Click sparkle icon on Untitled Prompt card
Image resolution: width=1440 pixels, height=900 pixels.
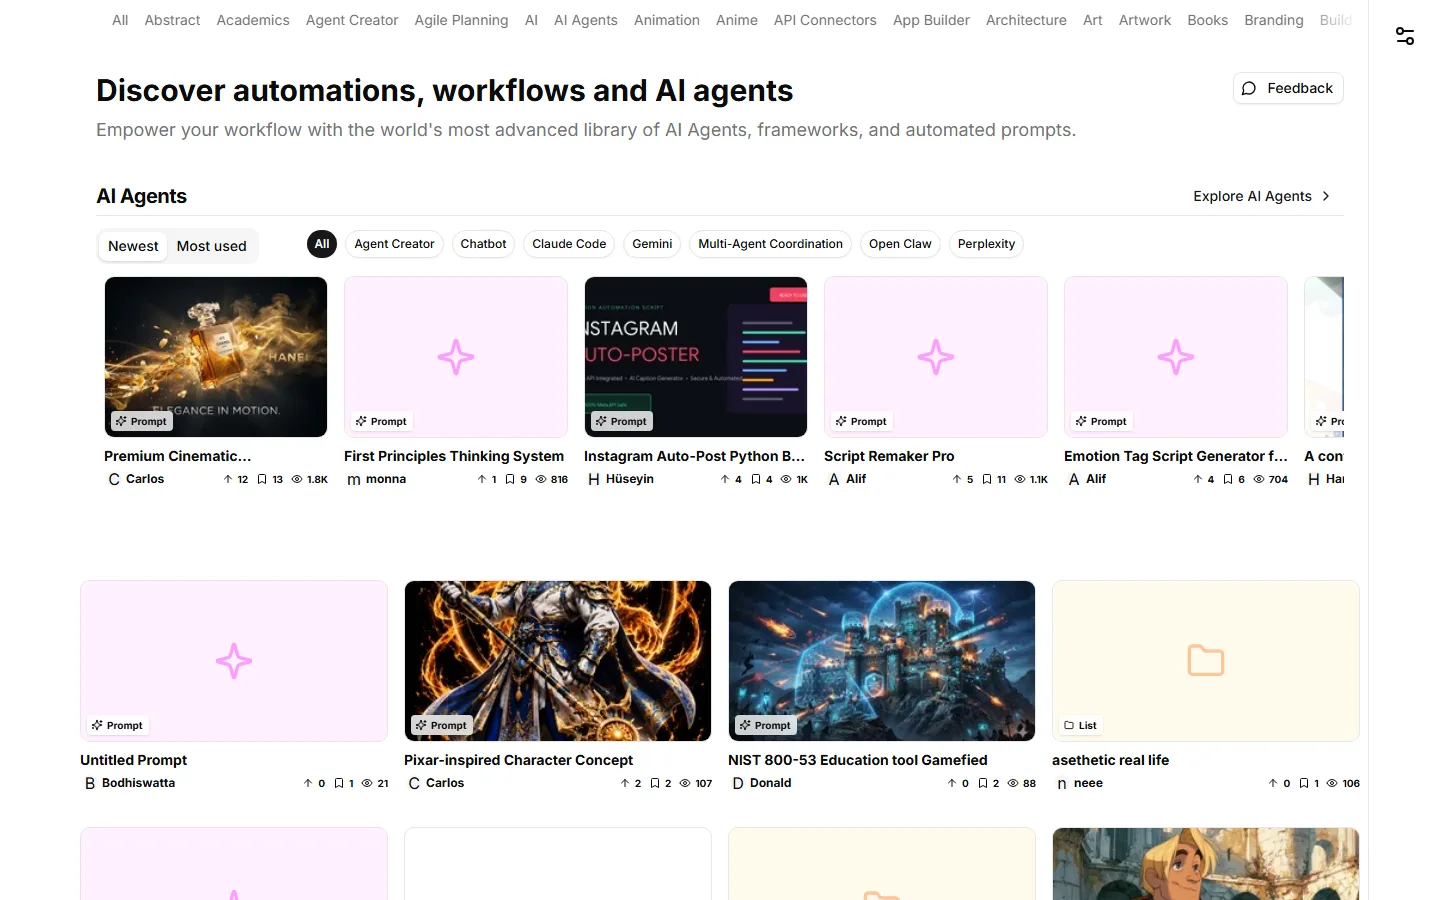234,661
